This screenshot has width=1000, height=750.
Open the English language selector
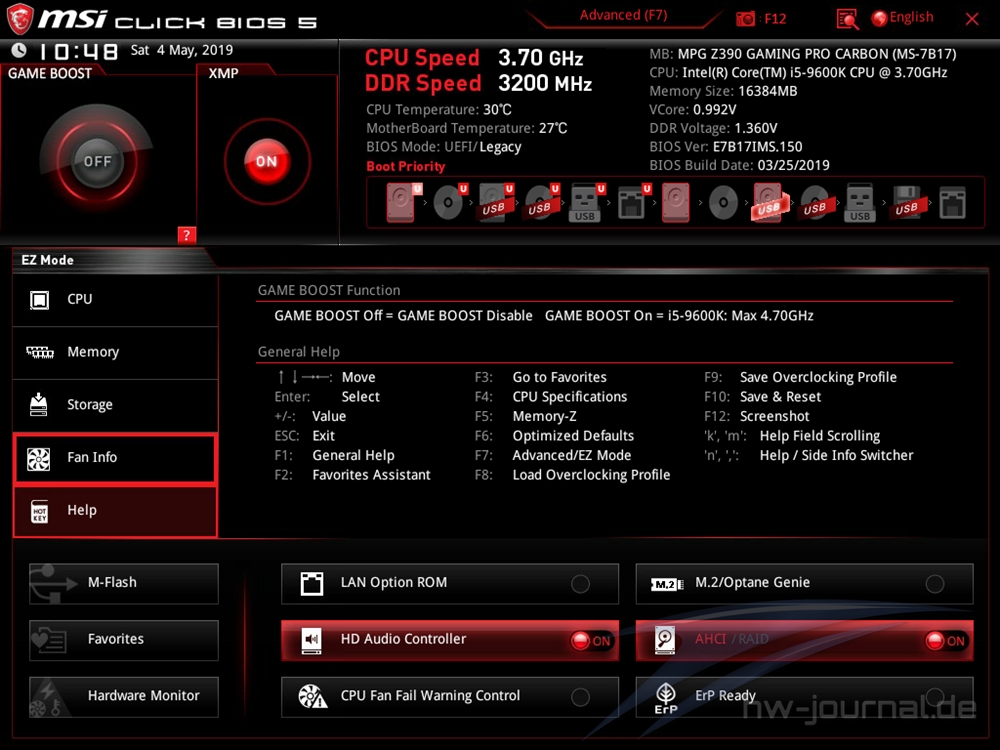tap(902, 18)
